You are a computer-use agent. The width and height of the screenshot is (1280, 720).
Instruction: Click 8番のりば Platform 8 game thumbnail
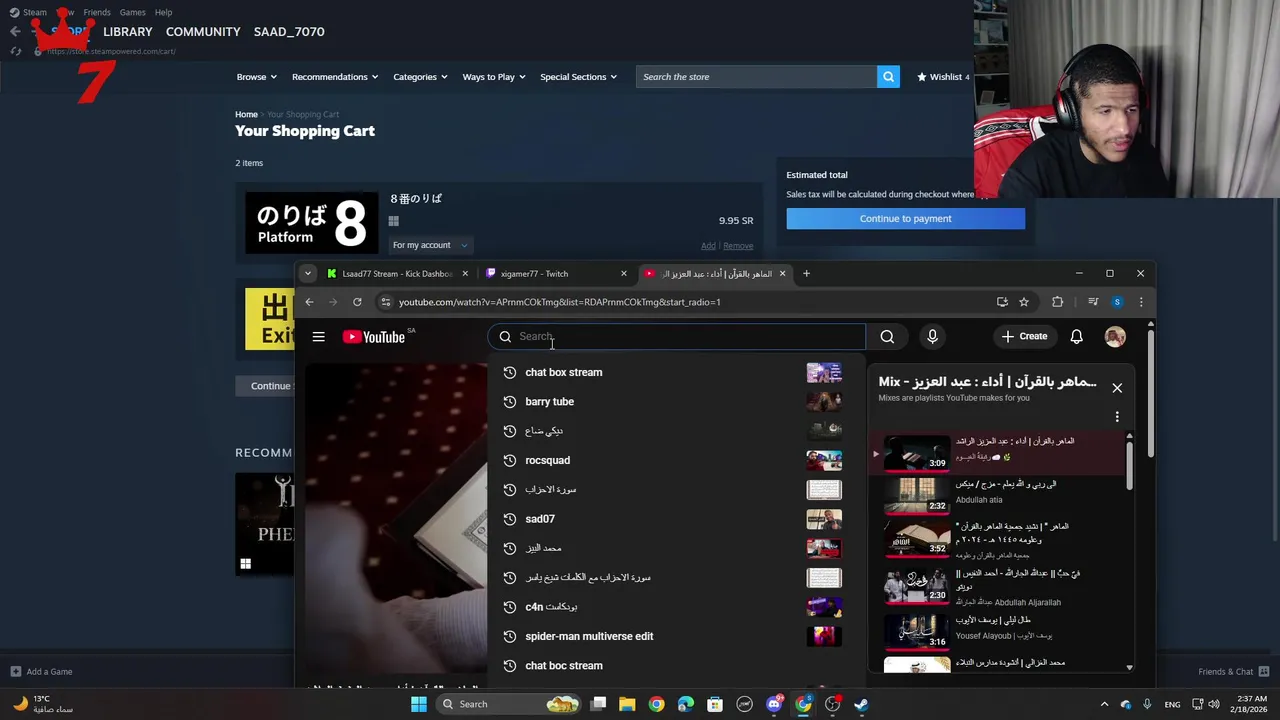(x=312, y=223)
